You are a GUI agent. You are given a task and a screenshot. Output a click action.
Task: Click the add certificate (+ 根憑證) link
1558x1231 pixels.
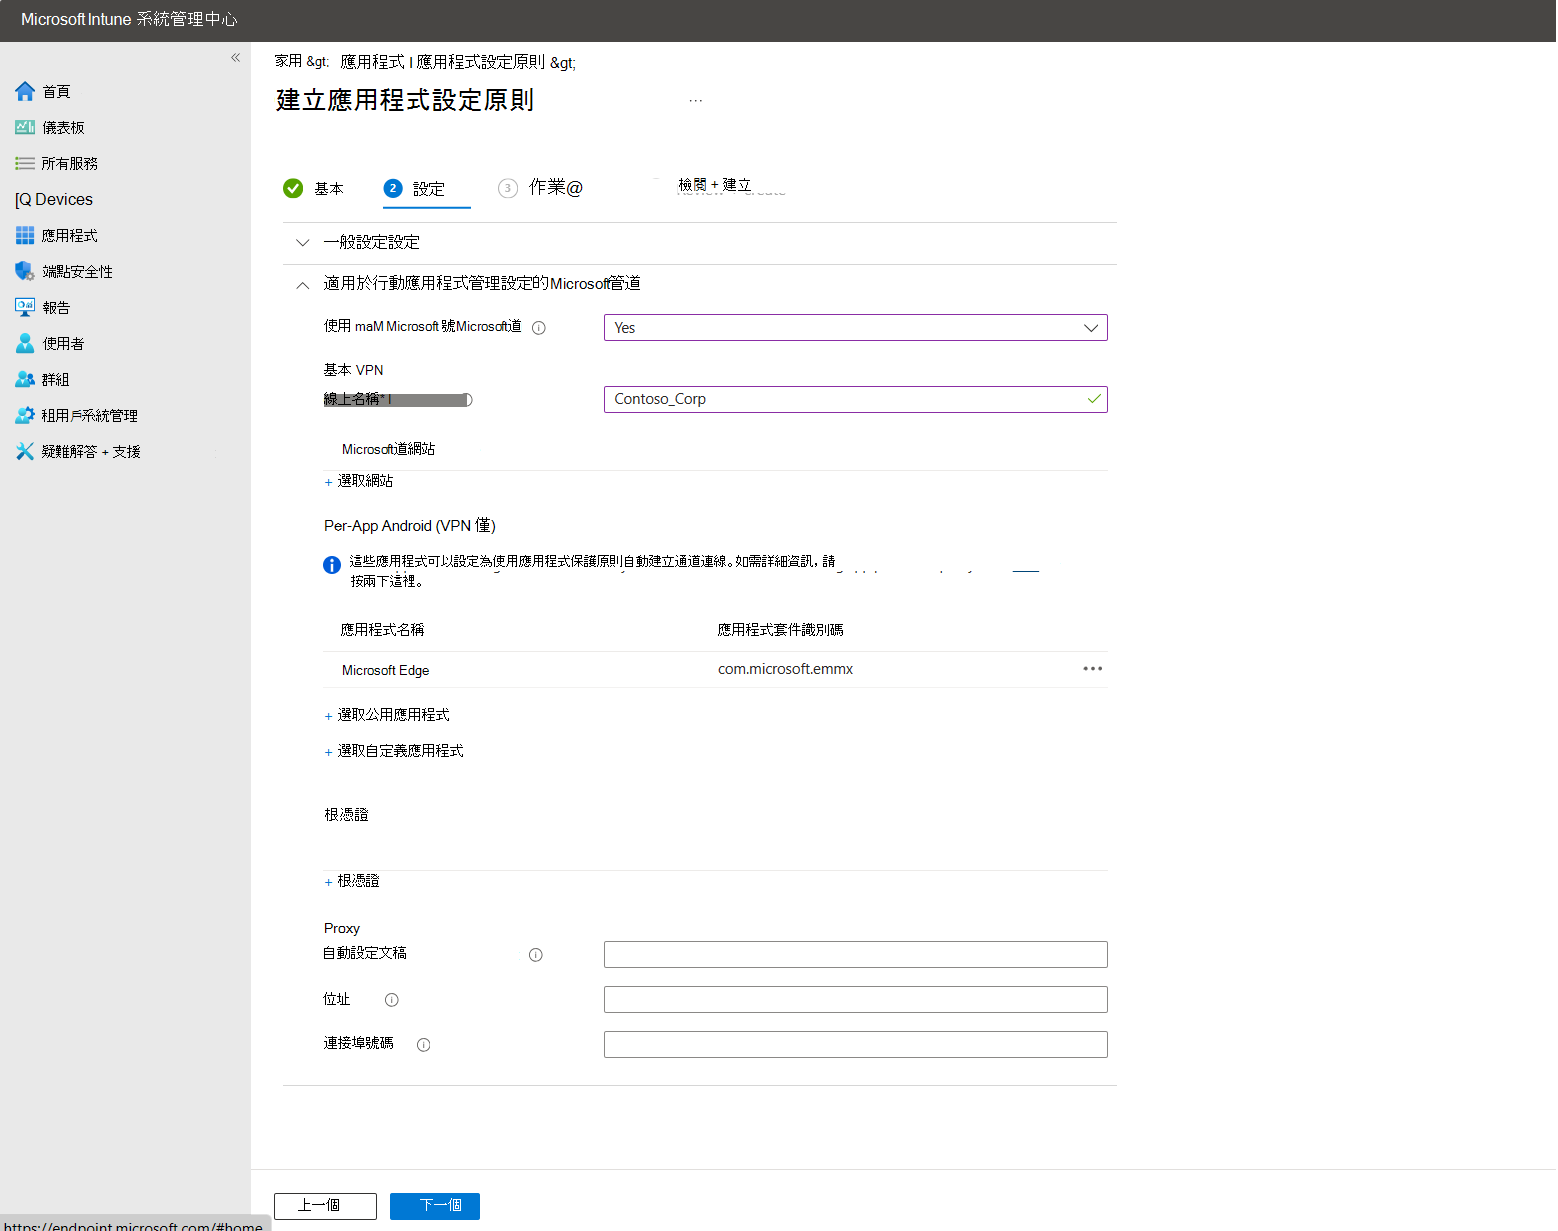[352, 881]
